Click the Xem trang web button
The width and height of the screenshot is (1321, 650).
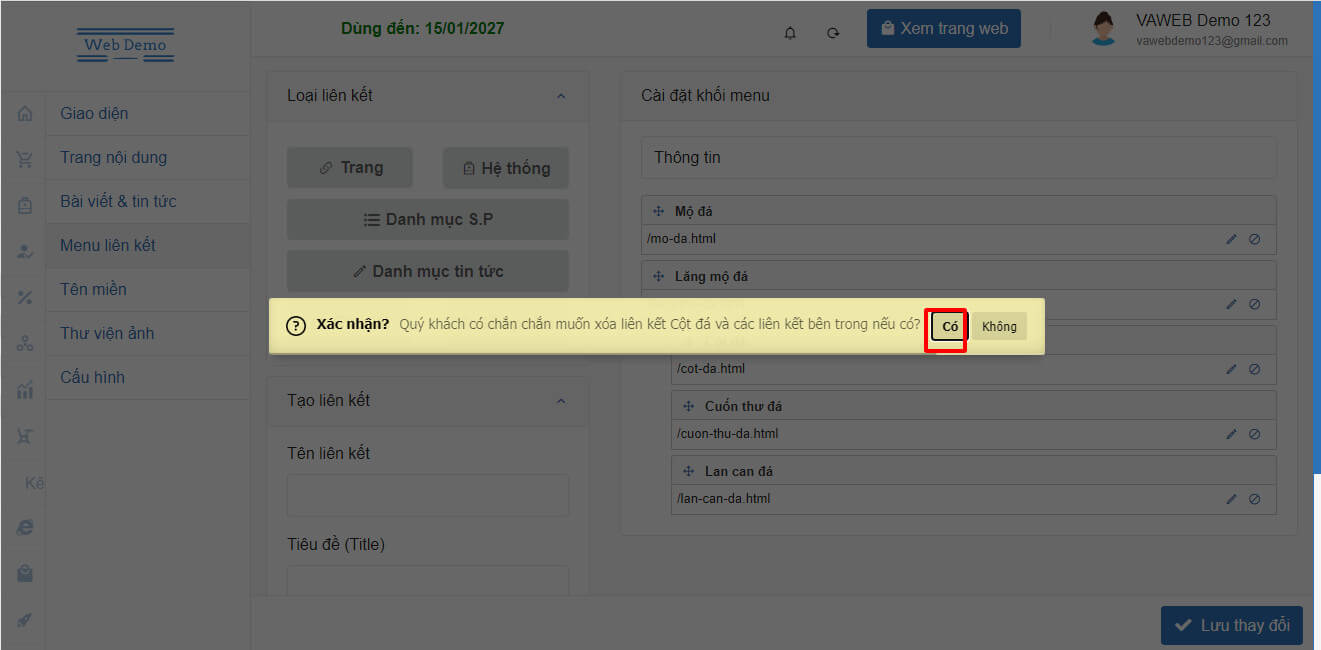[943, 29]
